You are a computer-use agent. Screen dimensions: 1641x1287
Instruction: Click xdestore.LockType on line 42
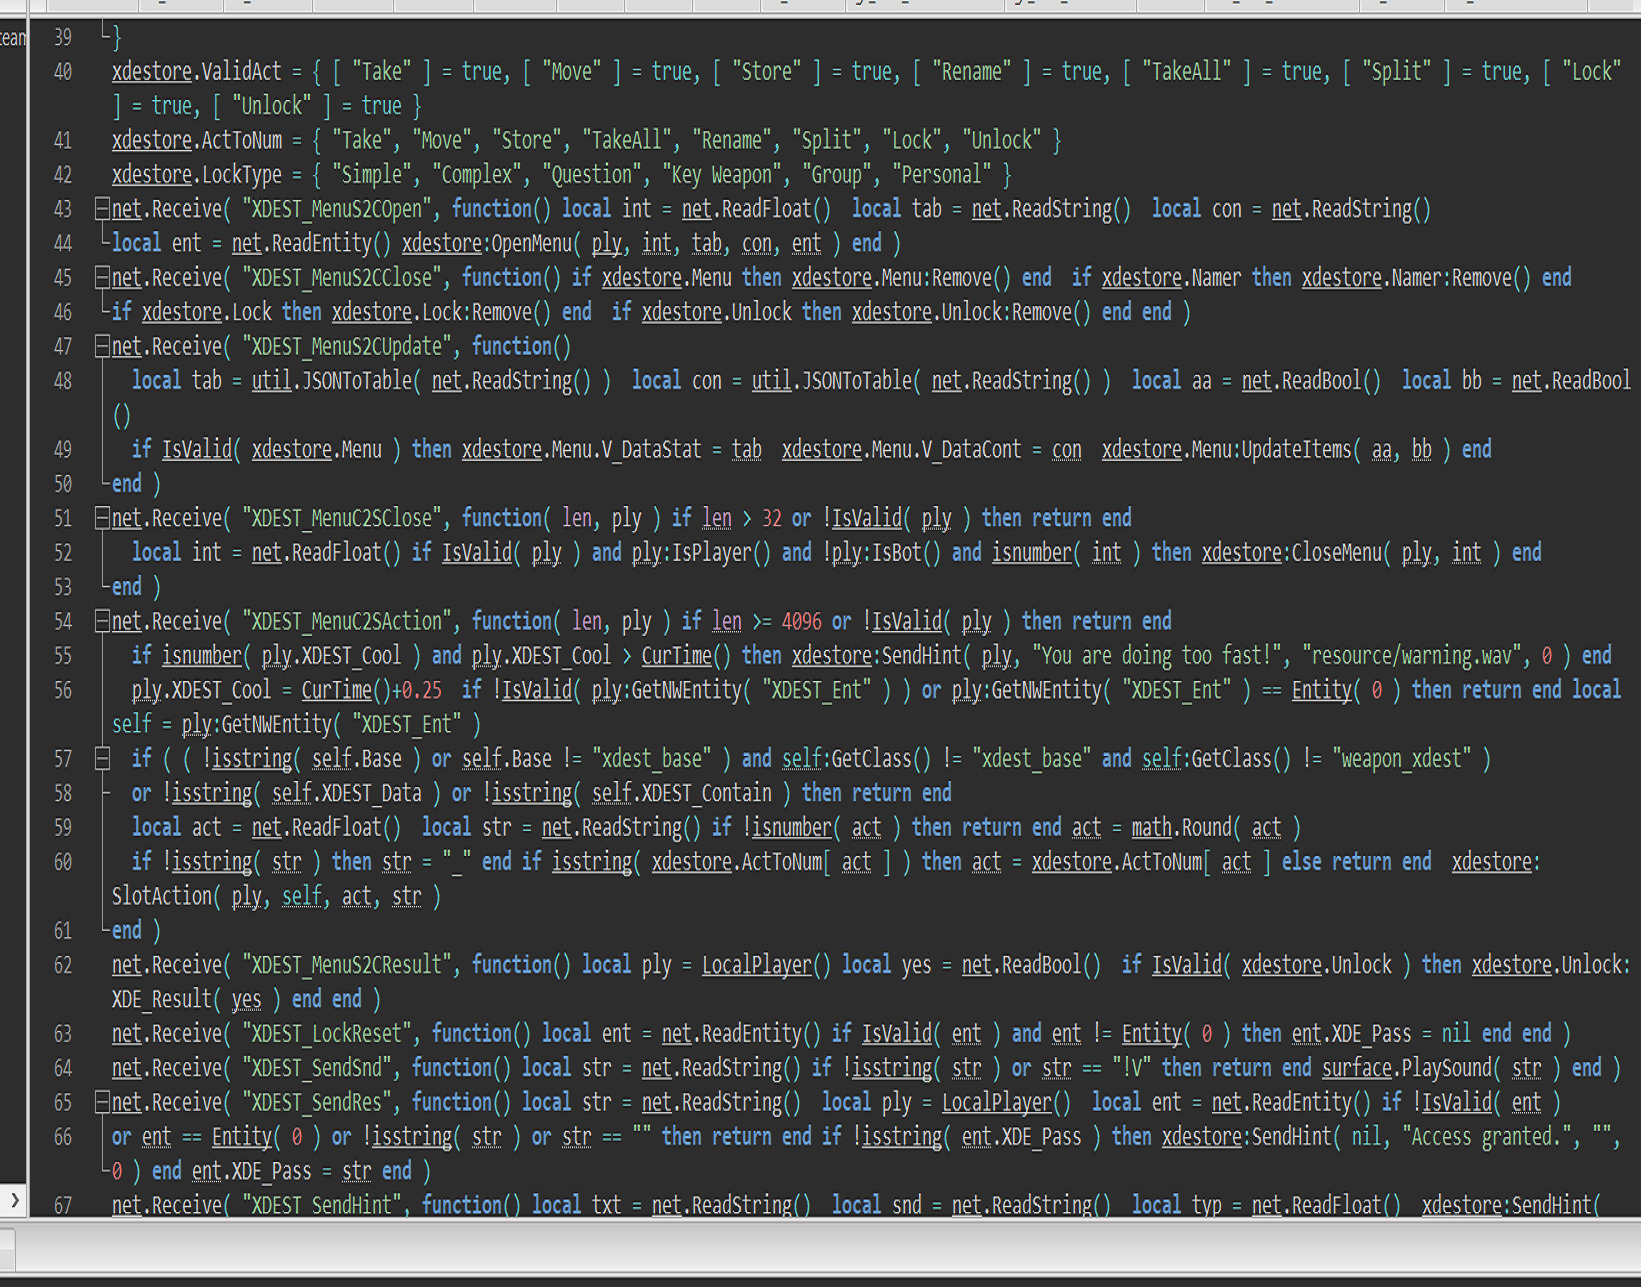tap(196, 175)
